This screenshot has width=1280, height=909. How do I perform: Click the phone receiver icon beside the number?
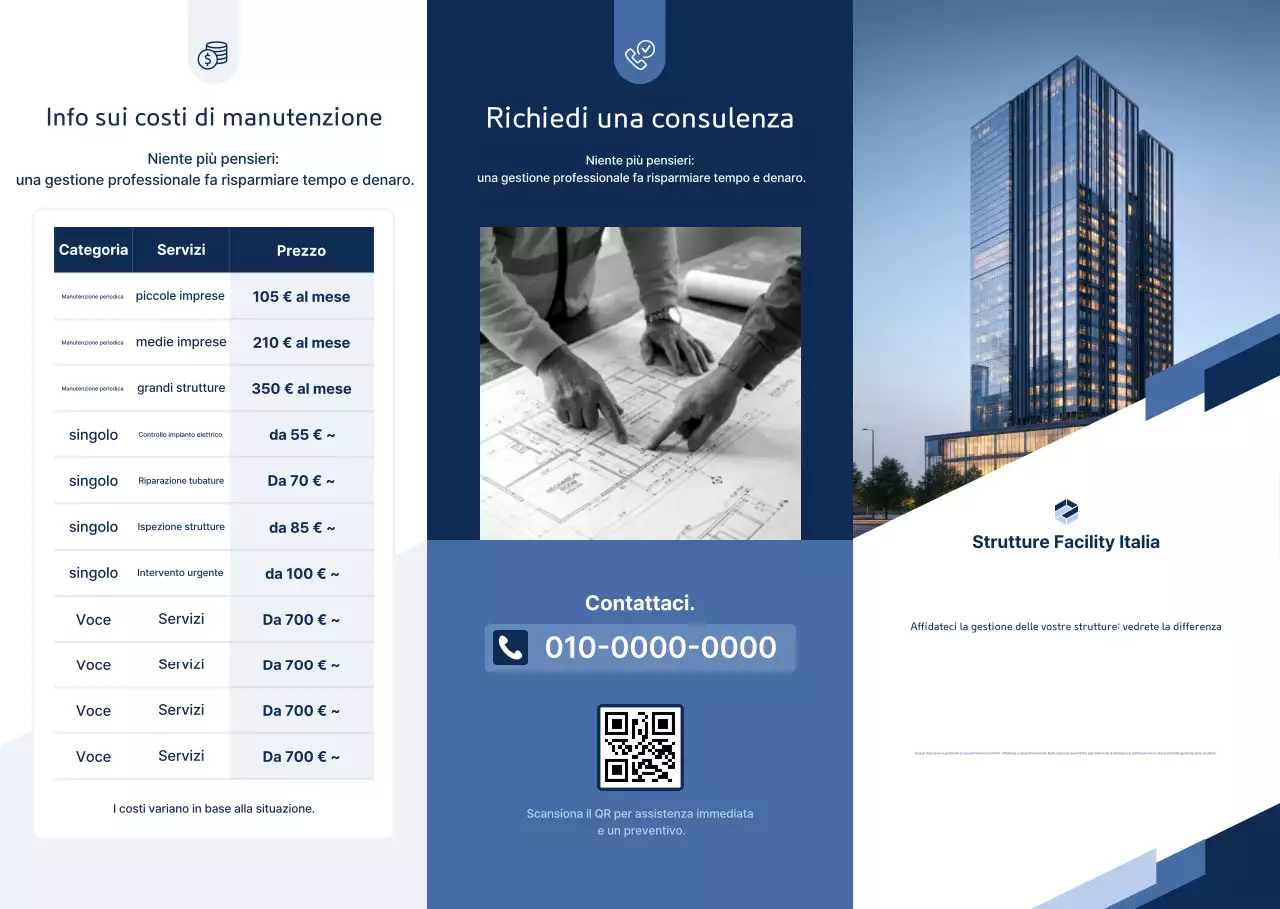click(x=510, y=647)
